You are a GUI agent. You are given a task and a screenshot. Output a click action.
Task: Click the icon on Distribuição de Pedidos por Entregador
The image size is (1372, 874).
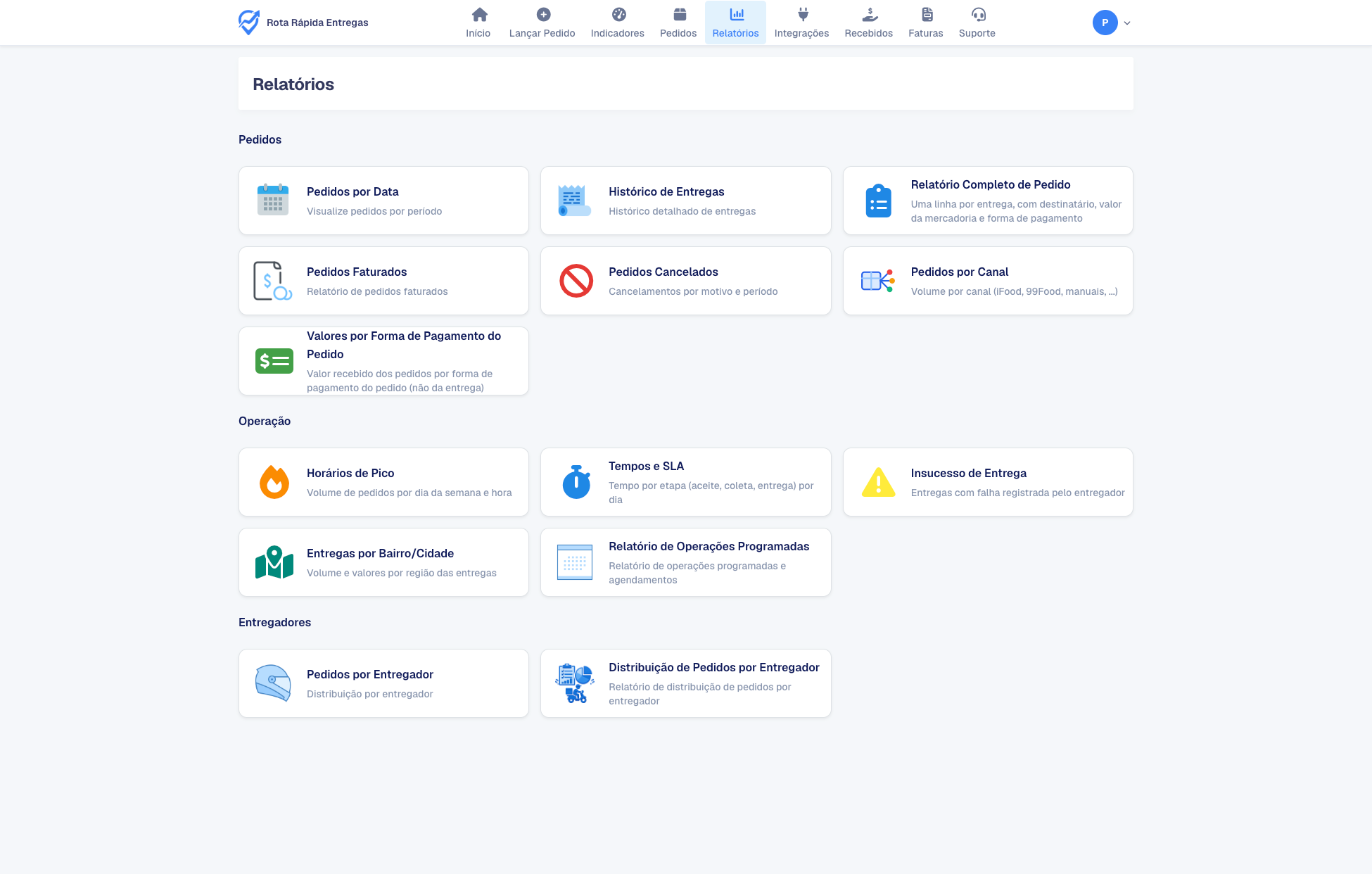pyautogui.click(x=575, y=683)
